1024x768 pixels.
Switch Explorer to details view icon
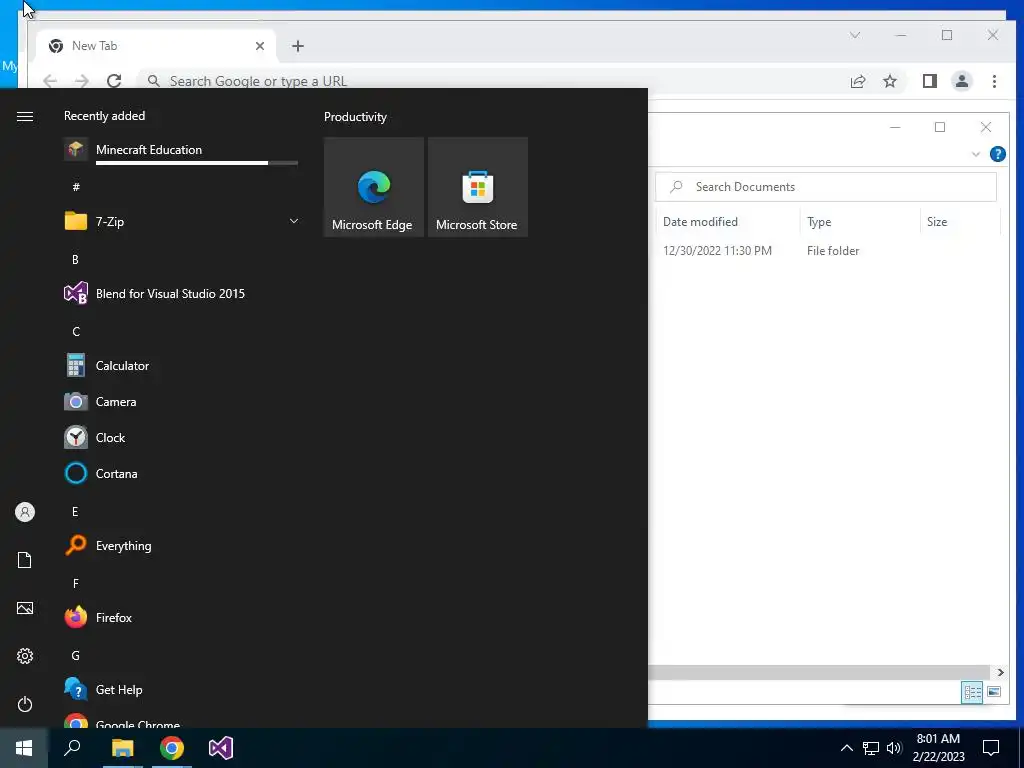click(x=972, y=692)
